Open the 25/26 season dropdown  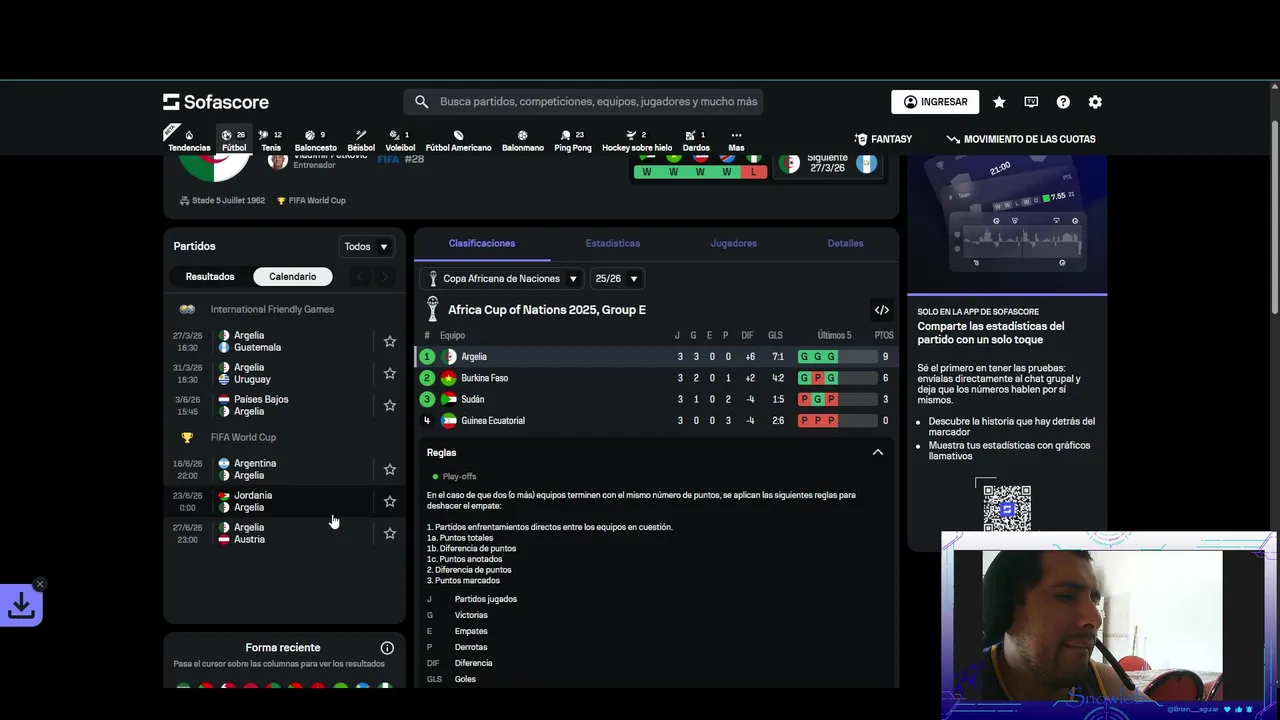coord(616,279)
